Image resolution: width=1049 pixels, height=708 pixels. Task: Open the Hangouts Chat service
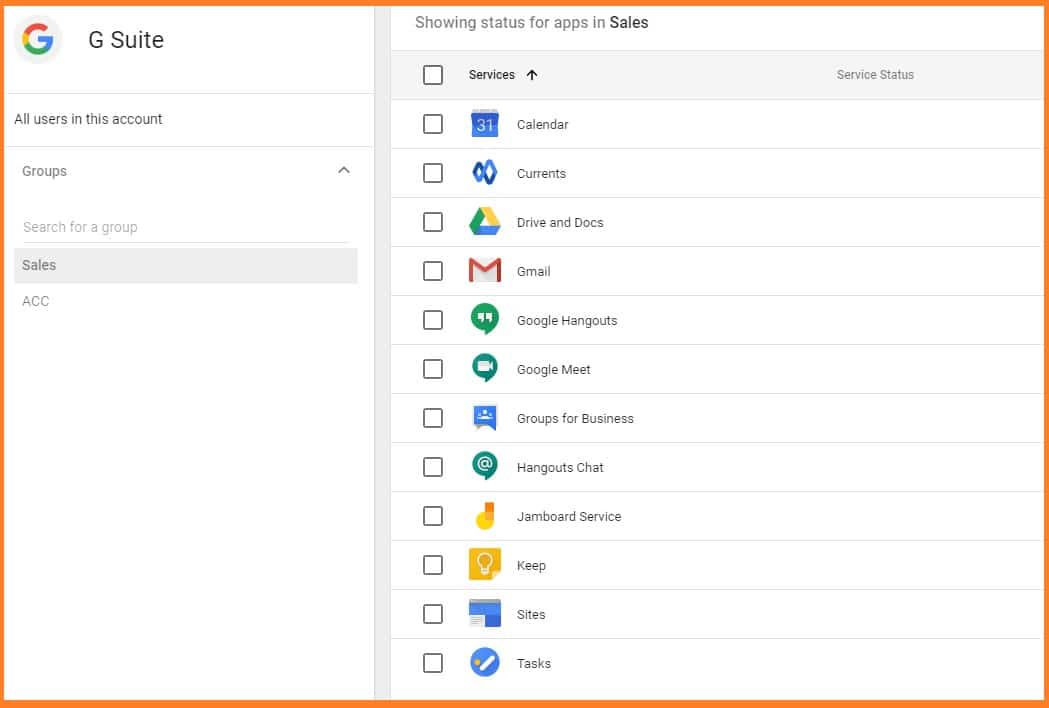[x=560, y=467]
